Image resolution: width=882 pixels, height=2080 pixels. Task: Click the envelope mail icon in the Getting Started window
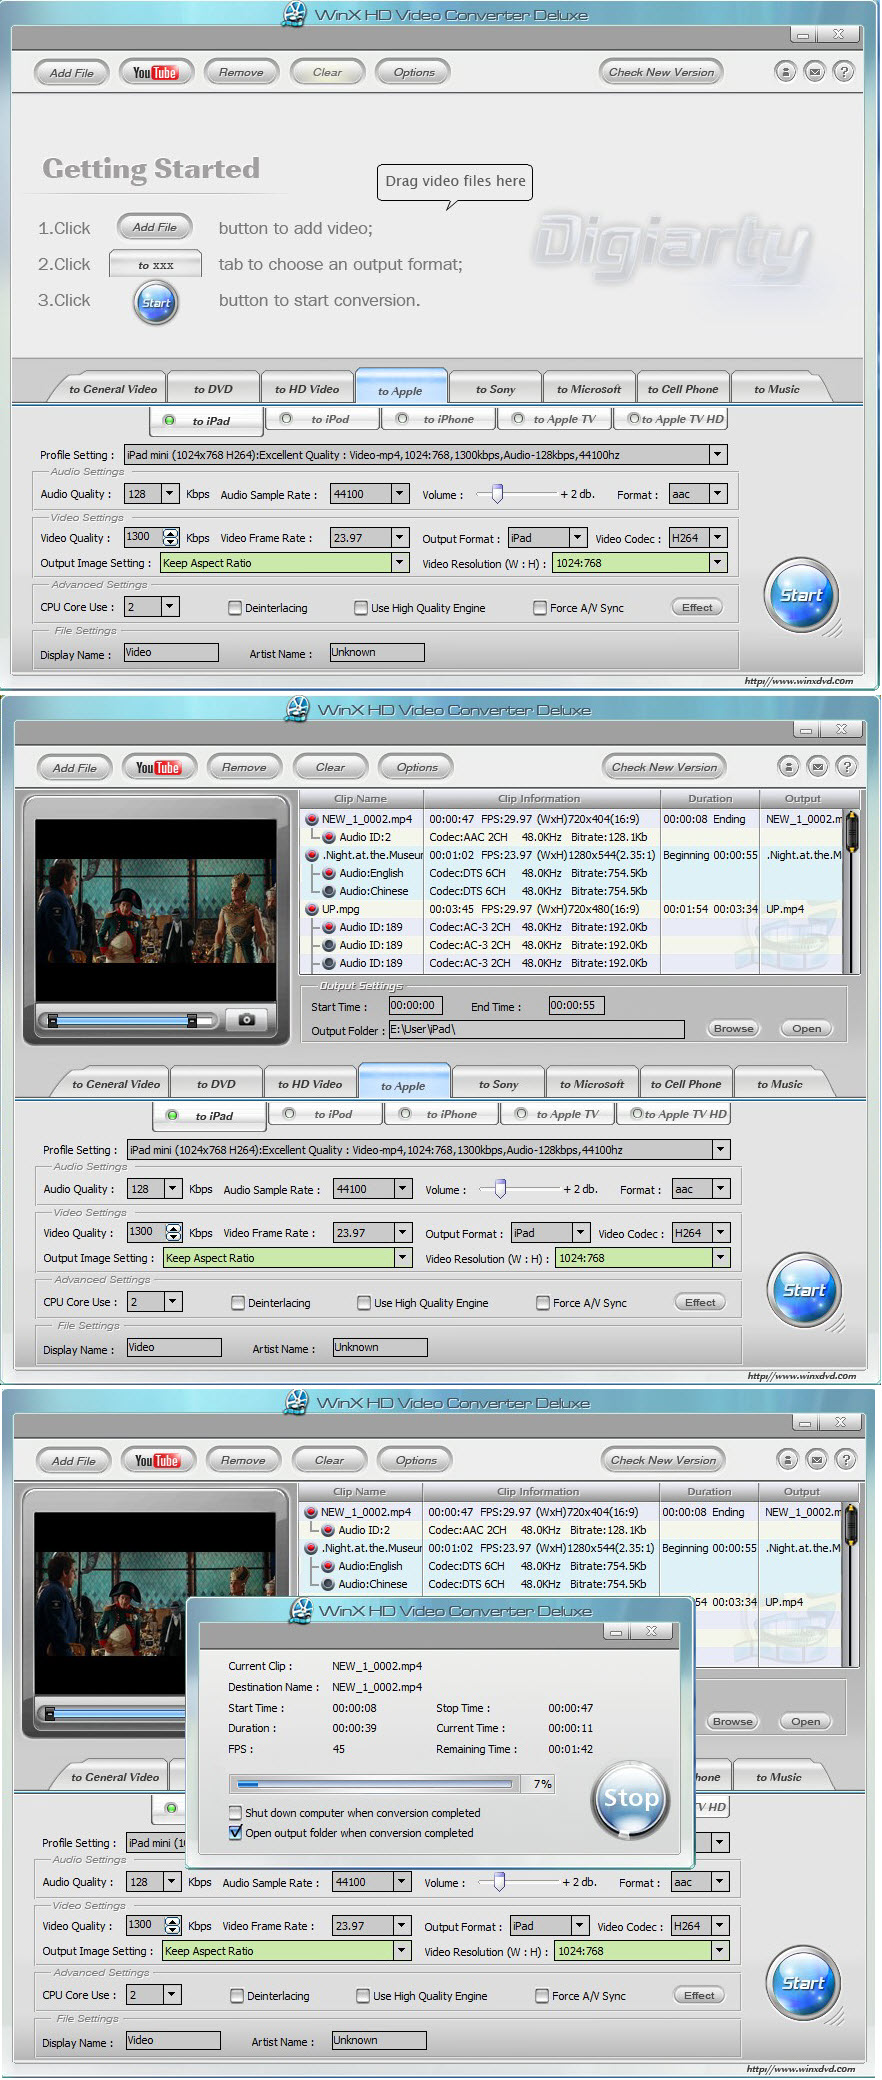[815, 72]
